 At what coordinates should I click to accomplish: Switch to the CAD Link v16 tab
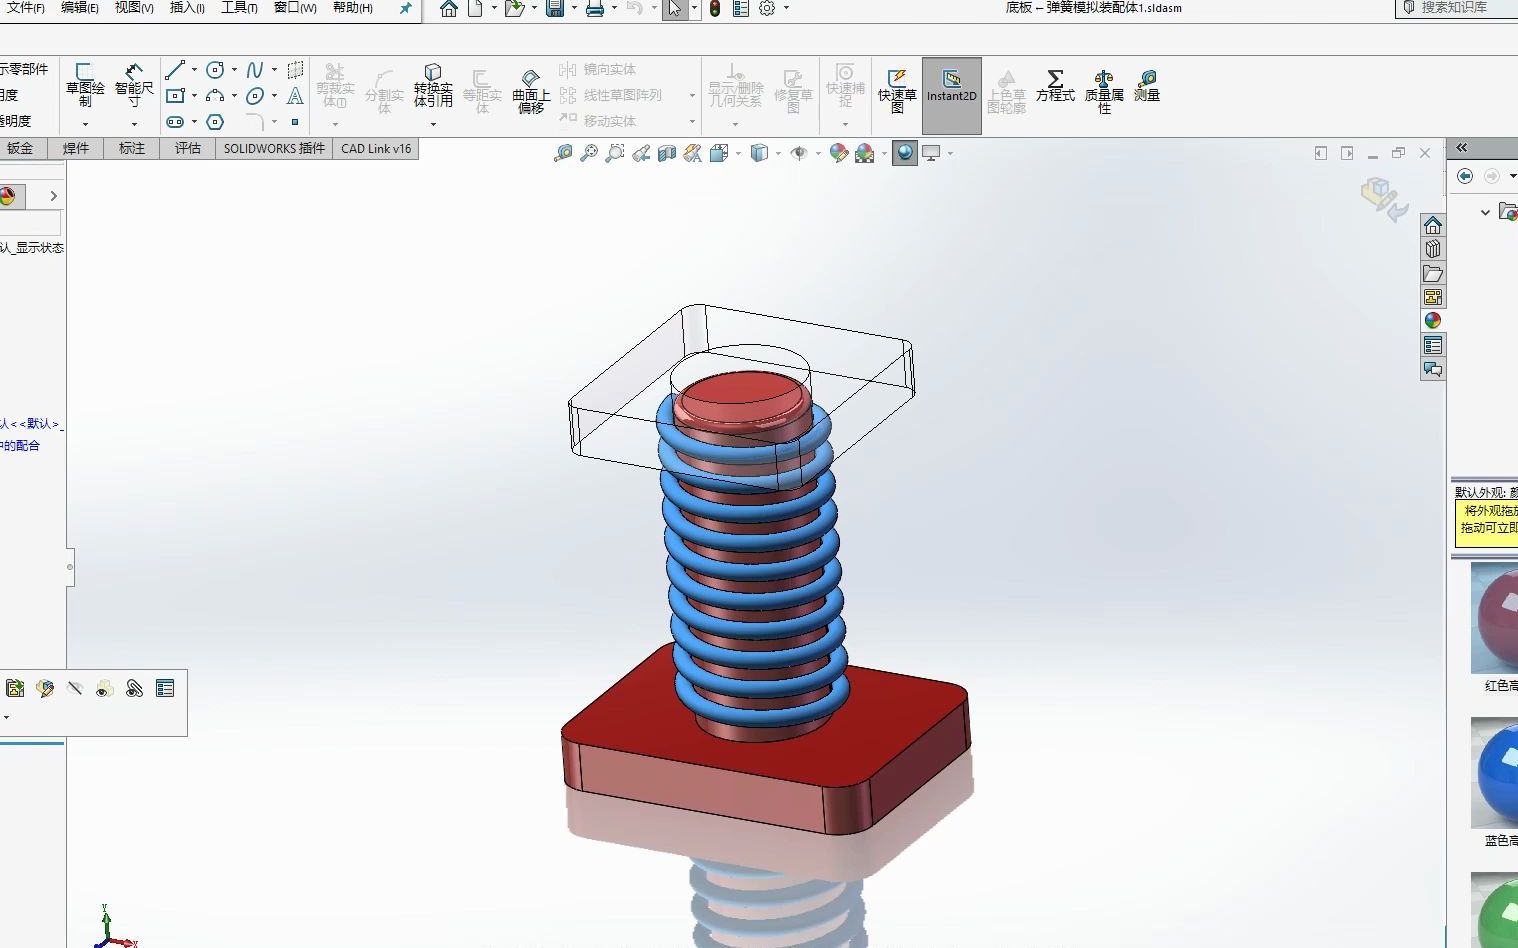pyautogui.click(x=376, y=148)
